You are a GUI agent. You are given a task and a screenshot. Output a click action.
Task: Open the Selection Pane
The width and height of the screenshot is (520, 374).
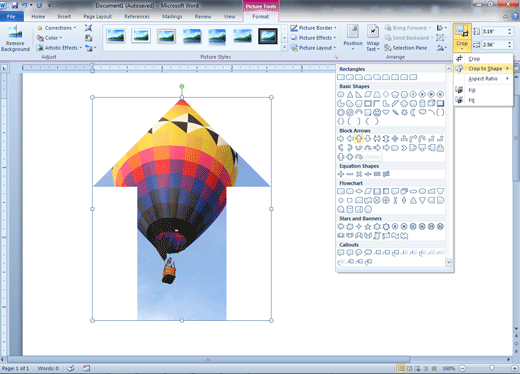pyautogui.click(x=406, y=48)
